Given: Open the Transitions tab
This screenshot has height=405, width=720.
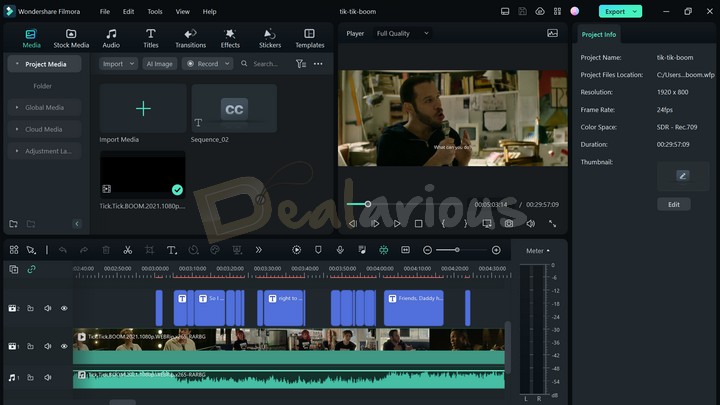Looking at the screenshot, I should pyautogui.click(x=190, y=39).
